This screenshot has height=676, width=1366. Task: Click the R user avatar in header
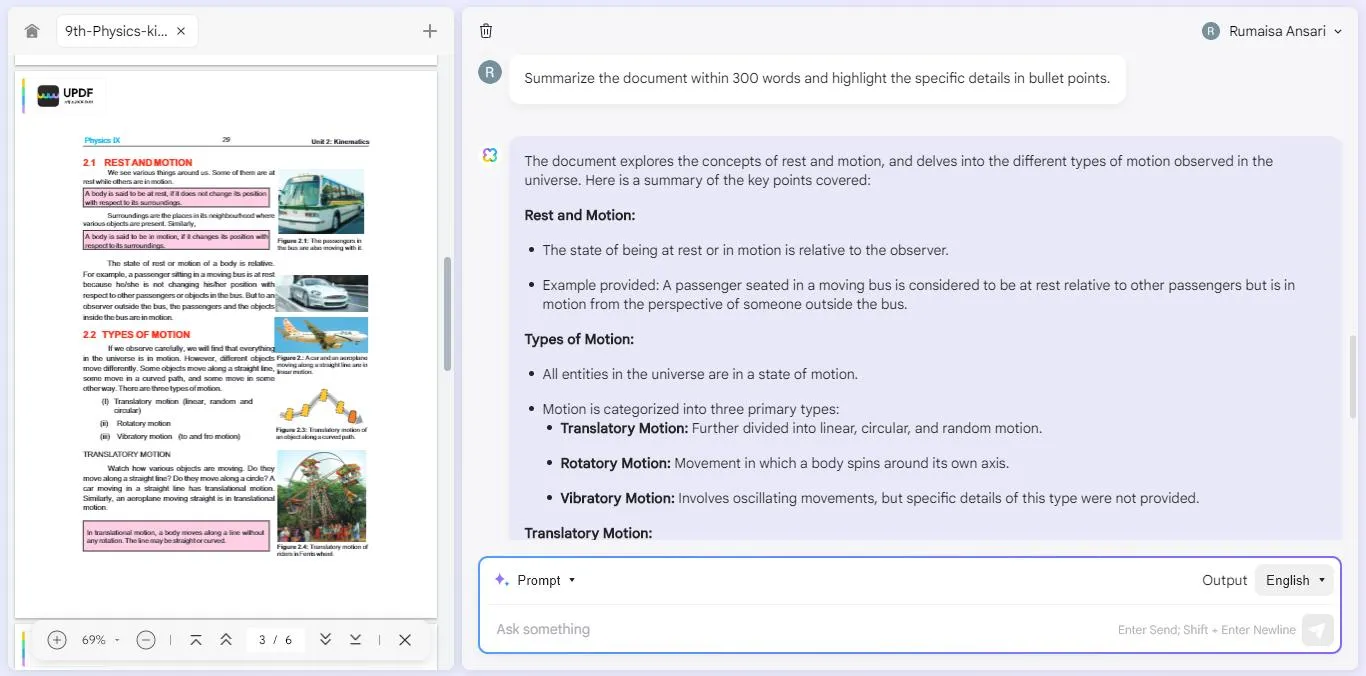[1211, 31]
